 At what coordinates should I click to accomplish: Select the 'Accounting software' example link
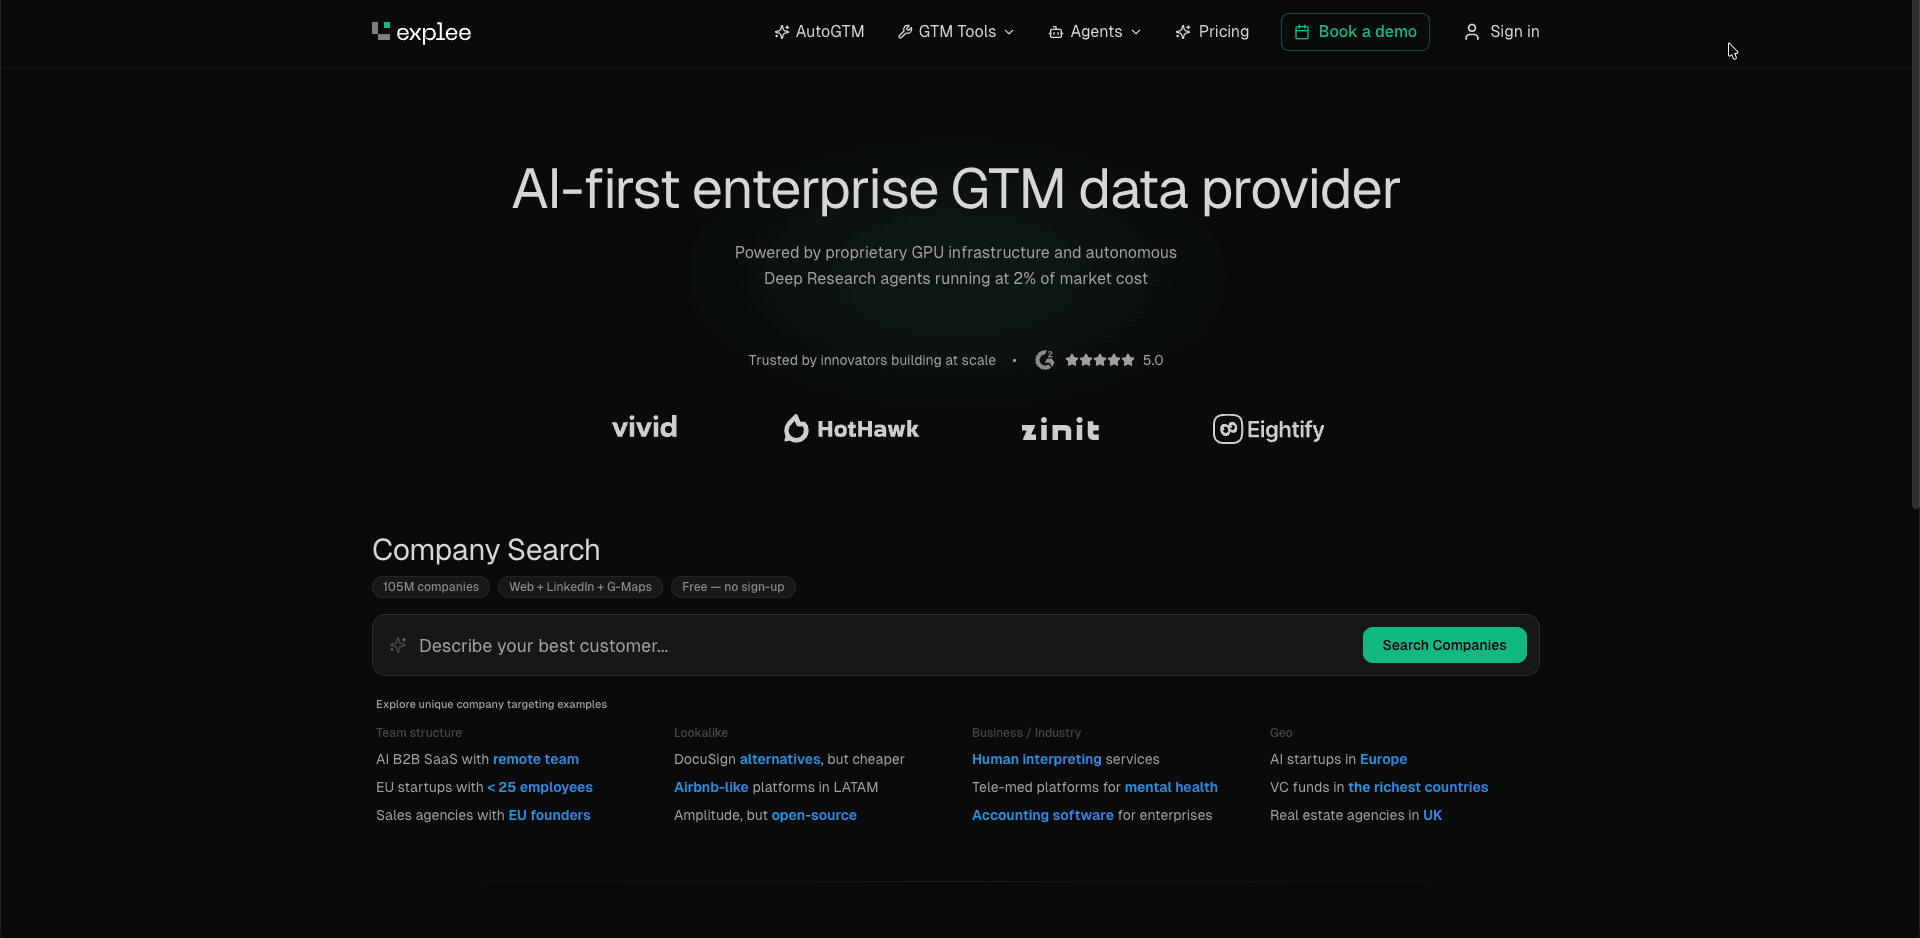pos(1043,815)
